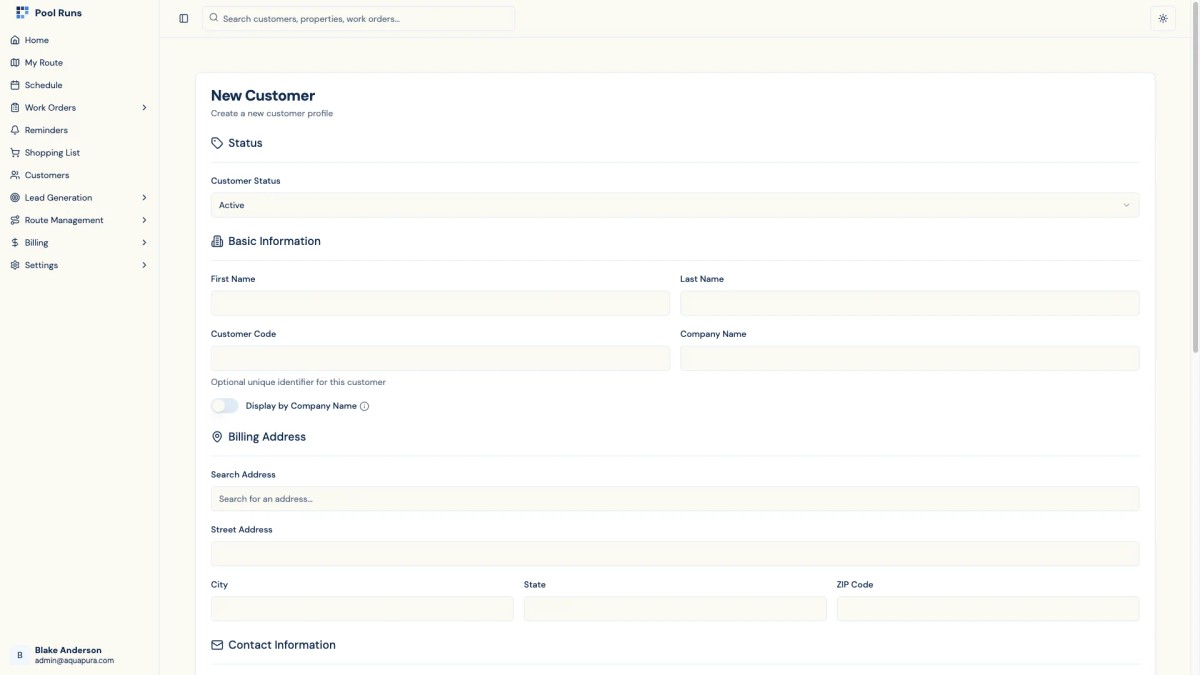
Task: Toggle the light/dark theme sun icon
Action: coord(1163,18)
